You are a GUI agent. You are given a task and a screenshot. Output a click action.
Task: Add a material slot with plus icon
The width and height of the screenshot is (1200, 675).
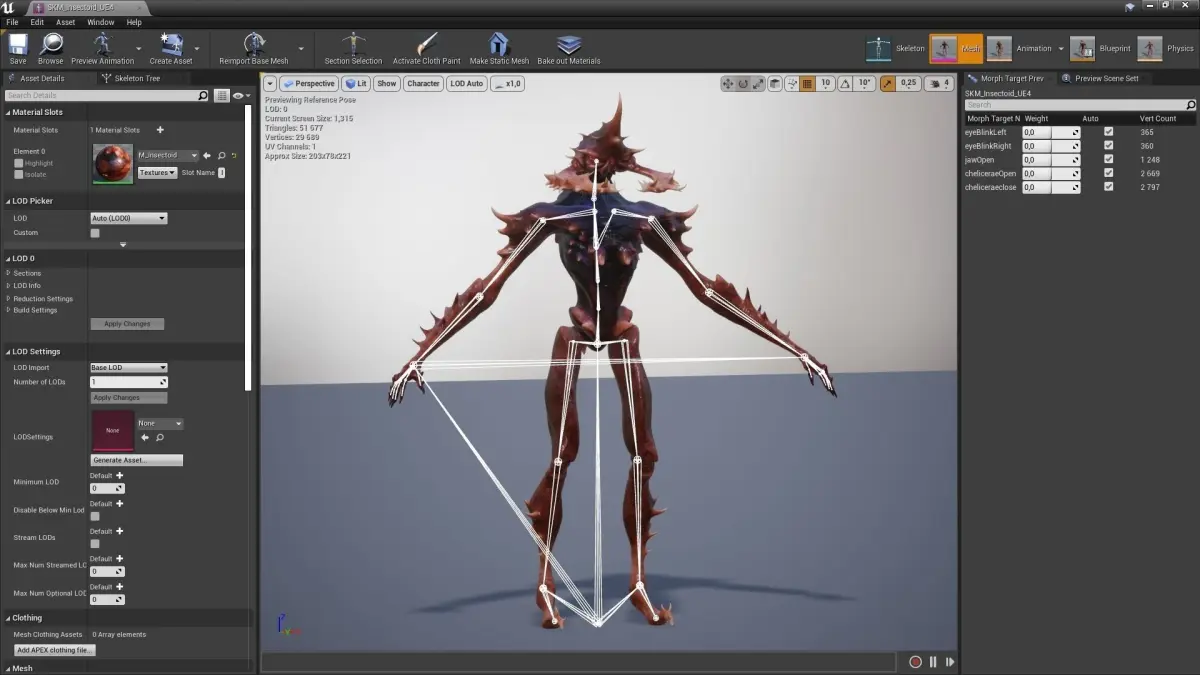tap(160, 130)
